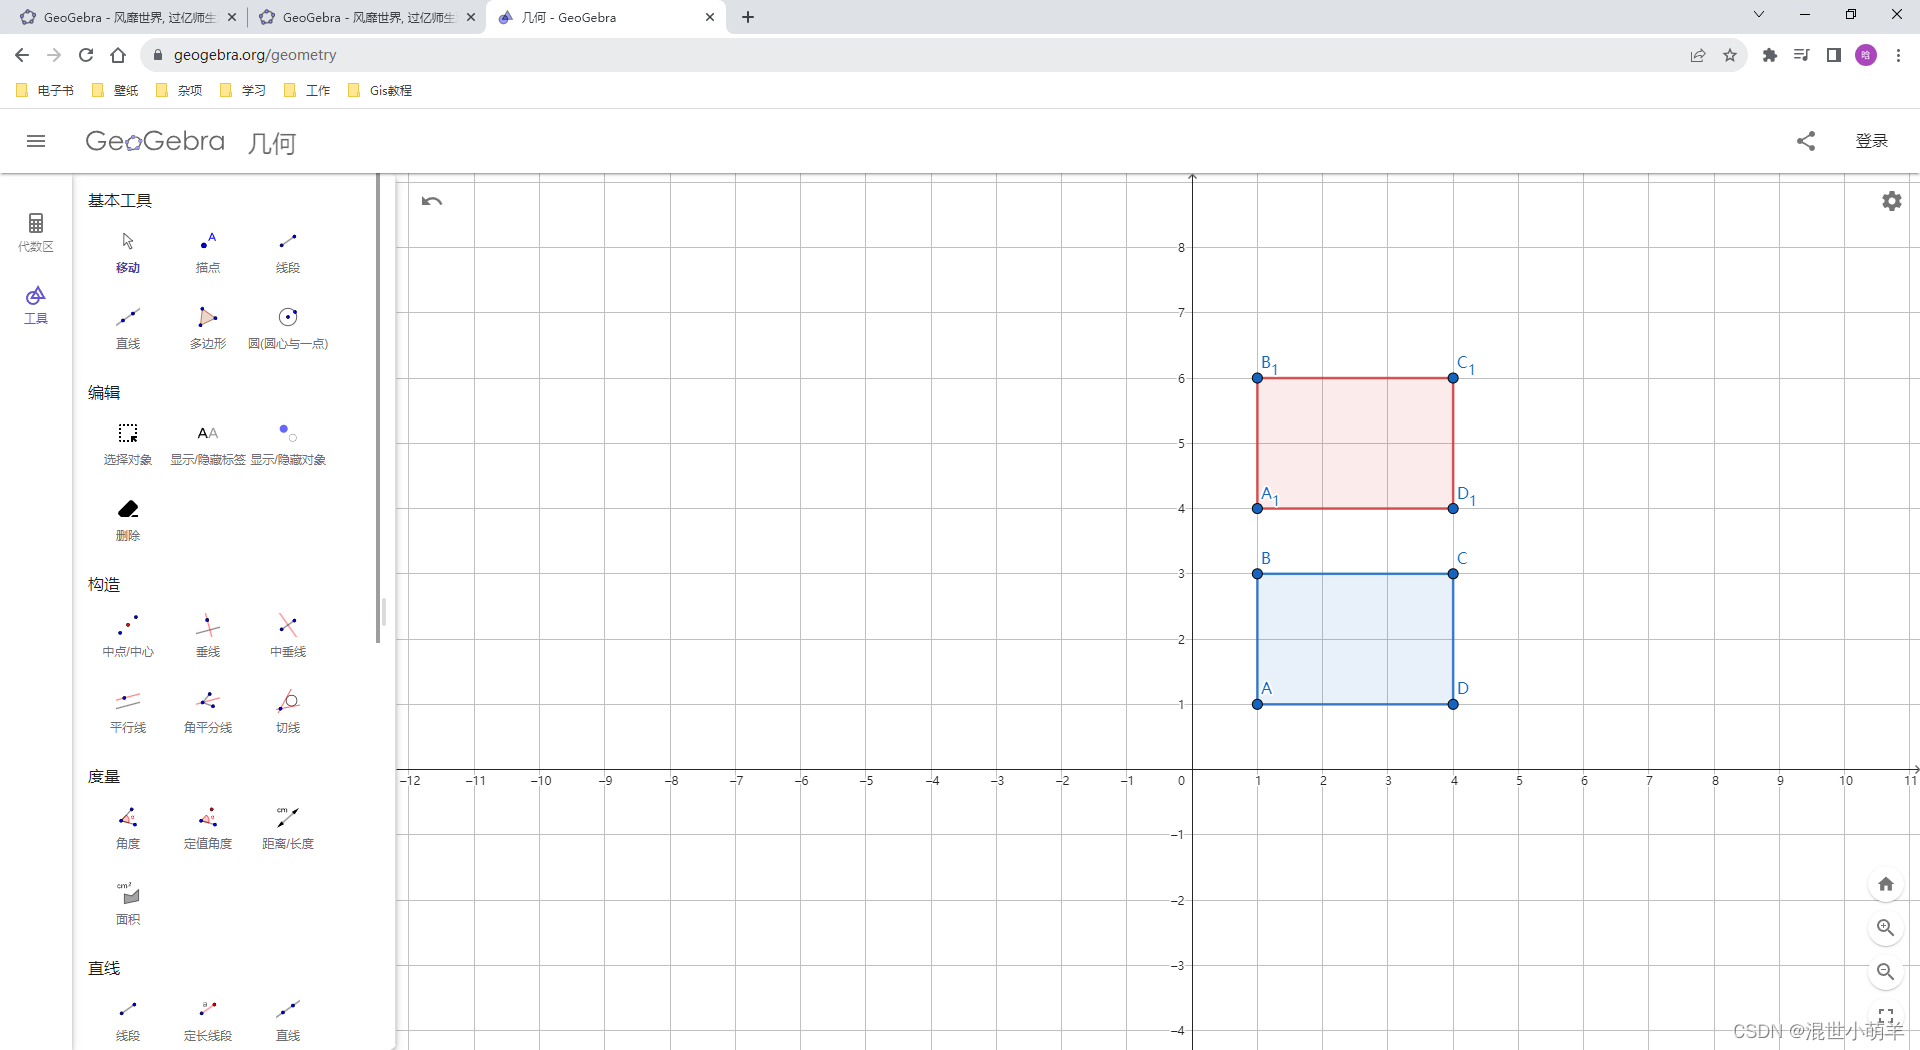Zoom out of the graphics view
Image resolution: width=1920 pixels, height=1050 pixels.
coord(1886,972)
